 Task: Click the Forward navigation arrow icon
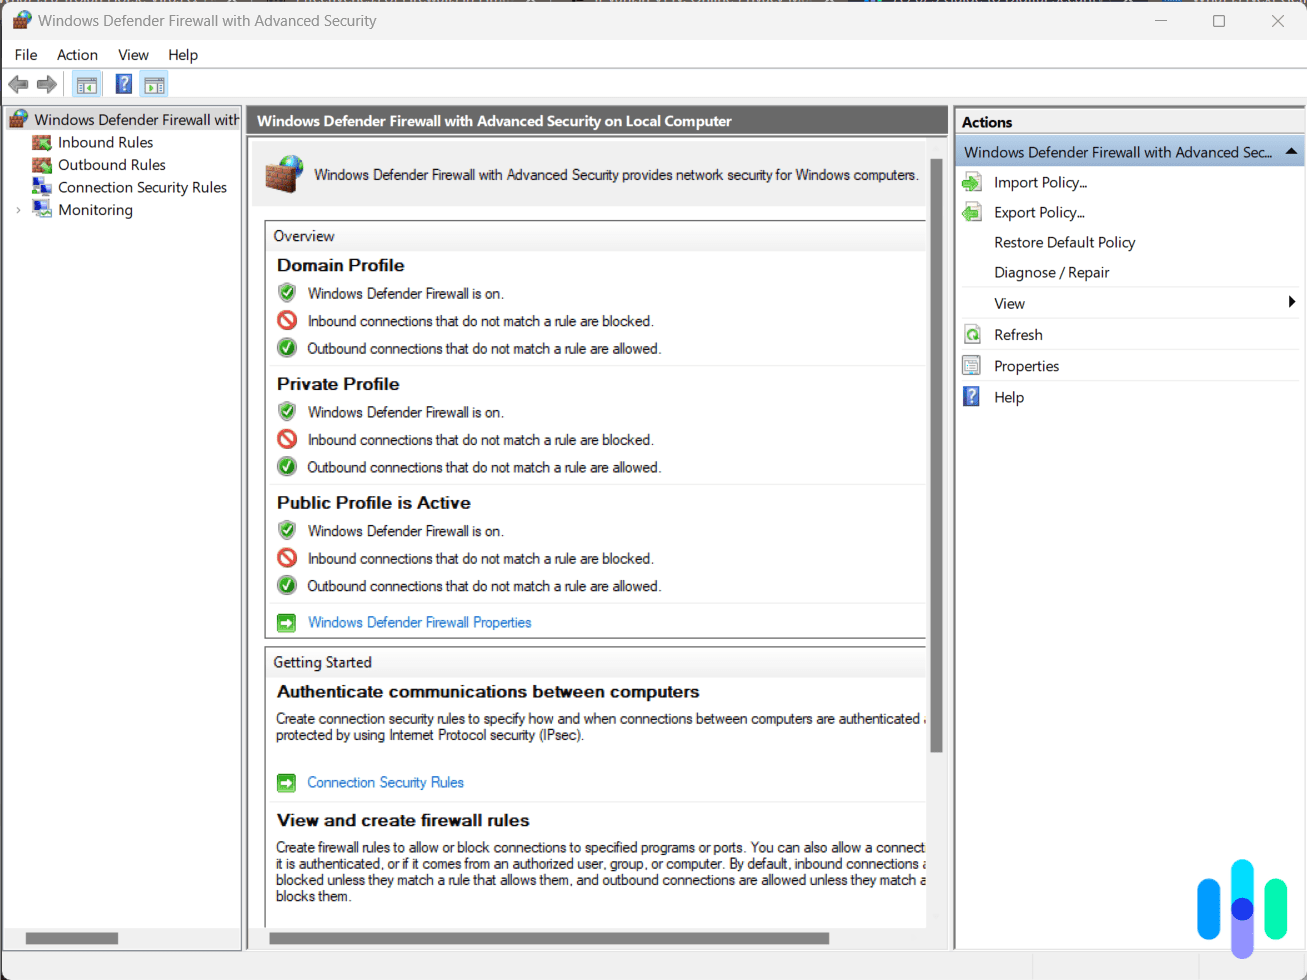pyautogui.click(x=46, y=84)
